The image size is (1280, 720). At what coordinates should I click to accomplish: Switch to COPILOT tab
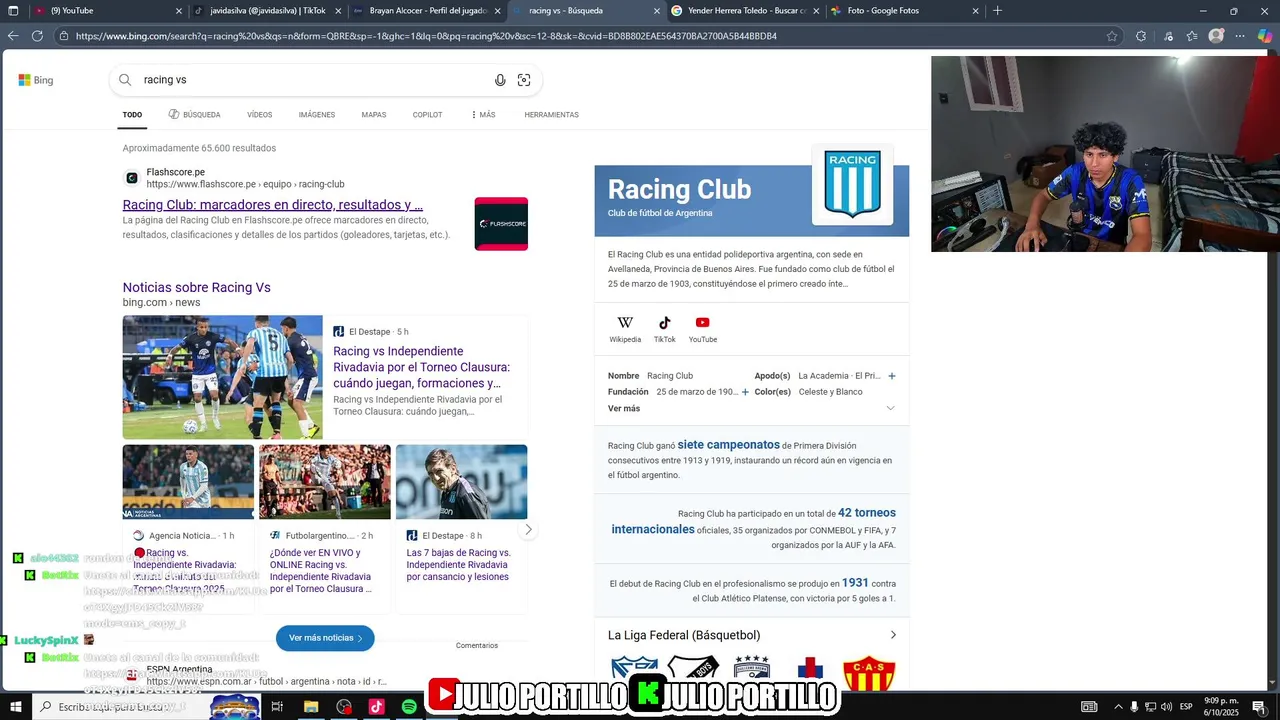pyautogui.click(x=427, y=115)
